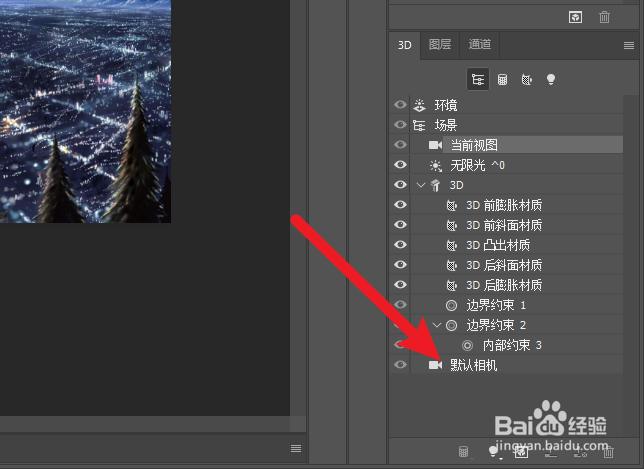Add new object via bottom mesh icon
This screenshot has width=644, height=469.
463,452
